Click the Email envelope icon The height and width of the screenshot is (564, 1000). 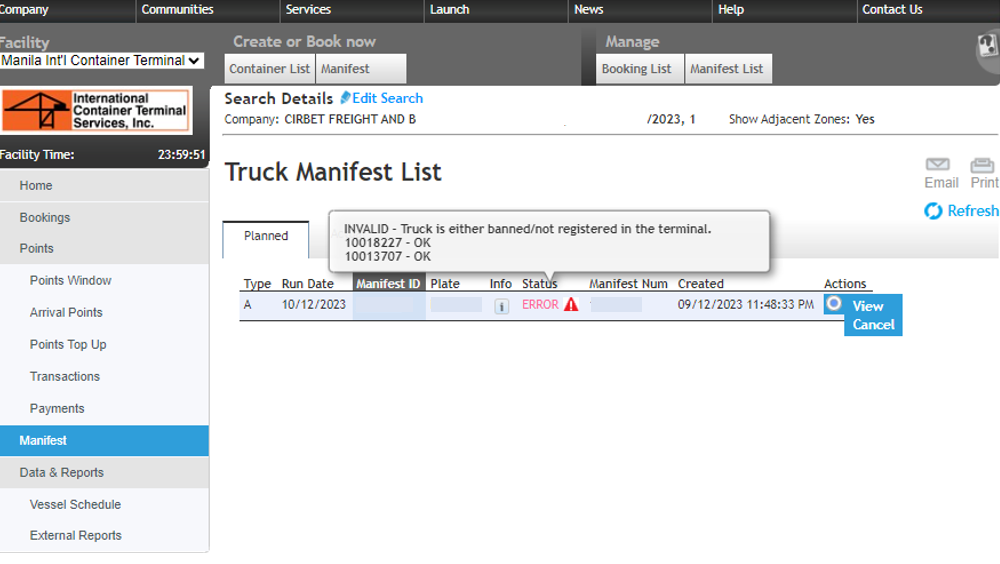click(x=937, y=165)
